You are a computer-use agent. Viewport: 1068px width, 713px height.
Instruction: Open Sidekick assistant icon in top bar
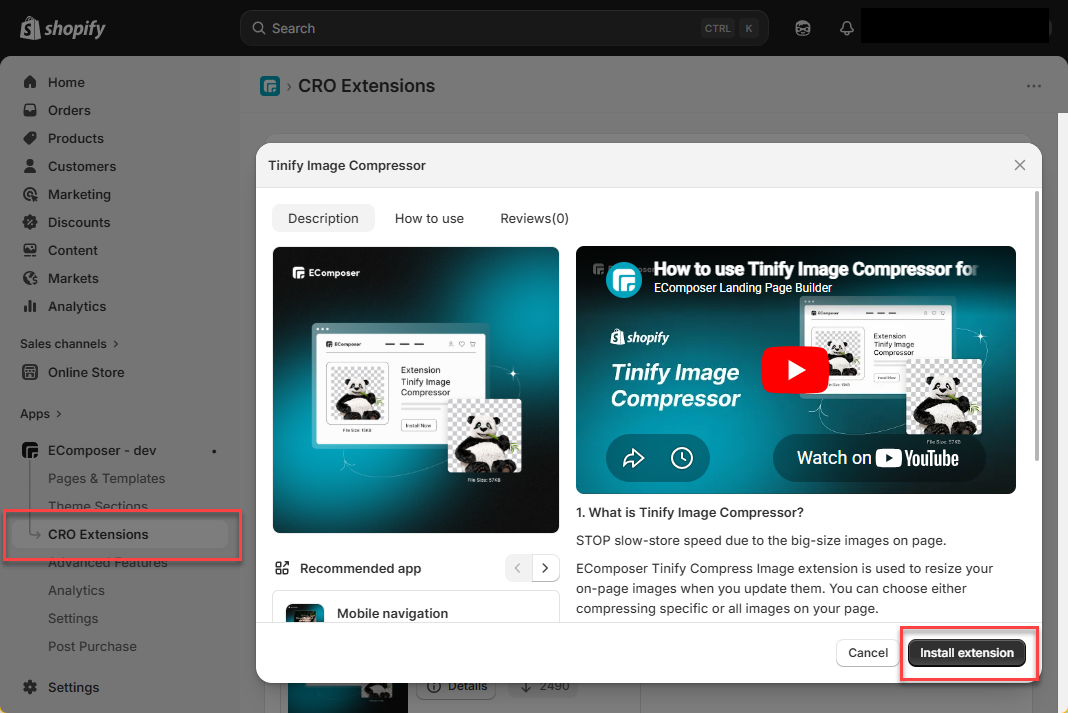[803, 28]
